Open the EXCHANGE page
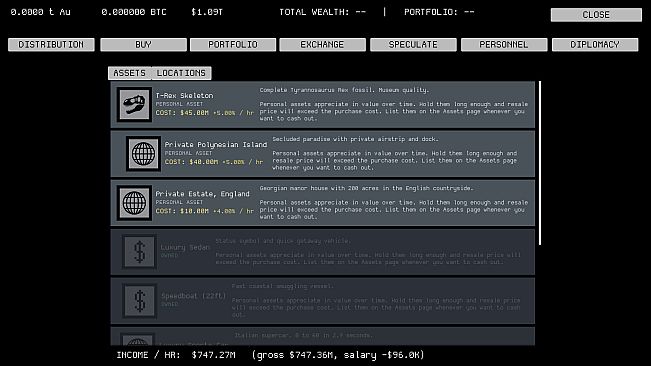The height and width of the screenshot is (366, 651). coord(322,44)
